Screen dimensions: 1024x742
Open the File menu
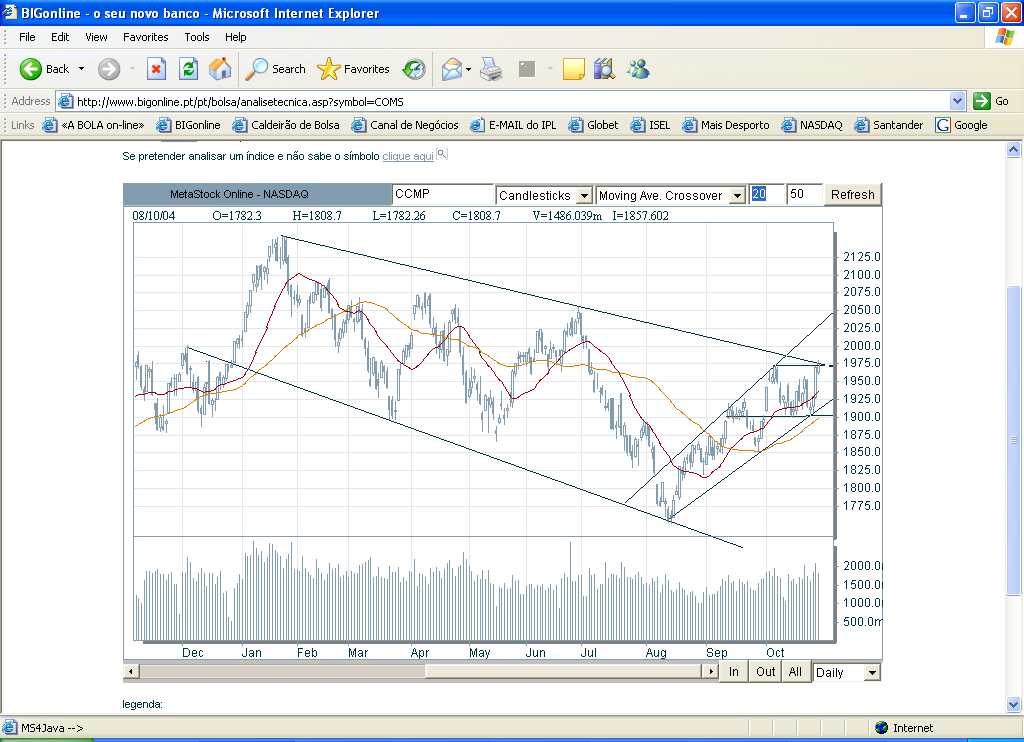(x=27, y=37)
